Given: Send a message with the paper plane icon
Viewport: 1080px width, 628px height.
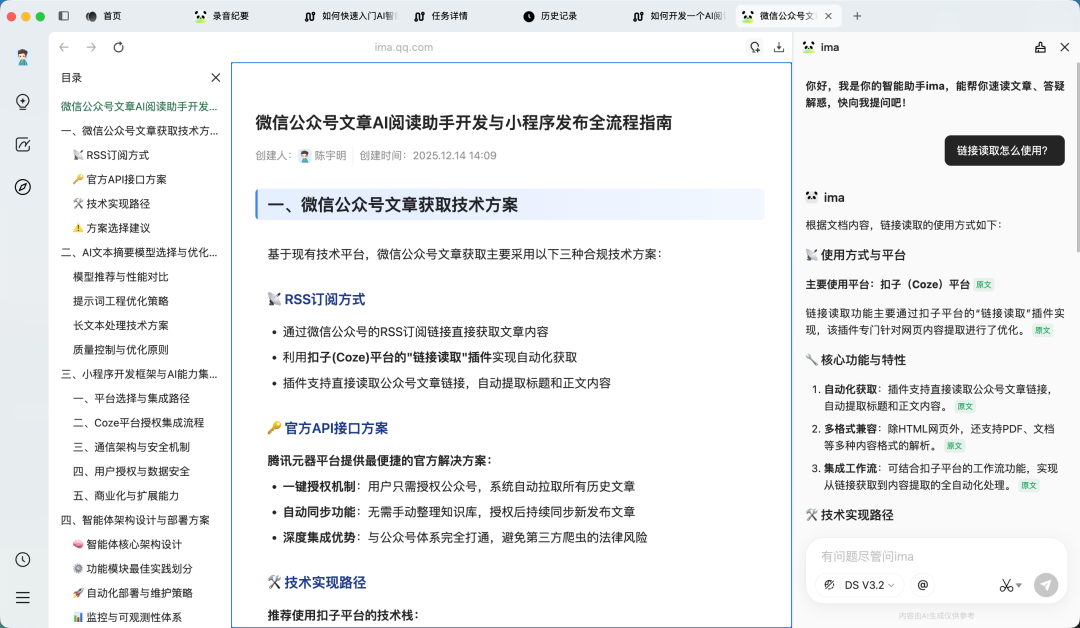Looking at the screenshot, I should point(1046,585).
